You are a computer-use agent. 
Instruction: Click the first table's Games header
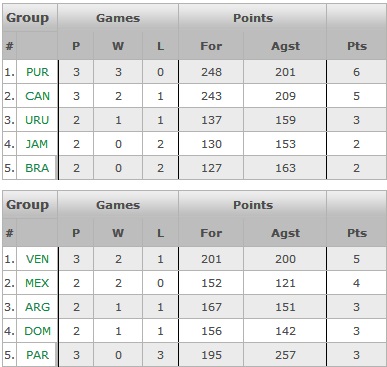pyautogui.click(x=118, y=18)
